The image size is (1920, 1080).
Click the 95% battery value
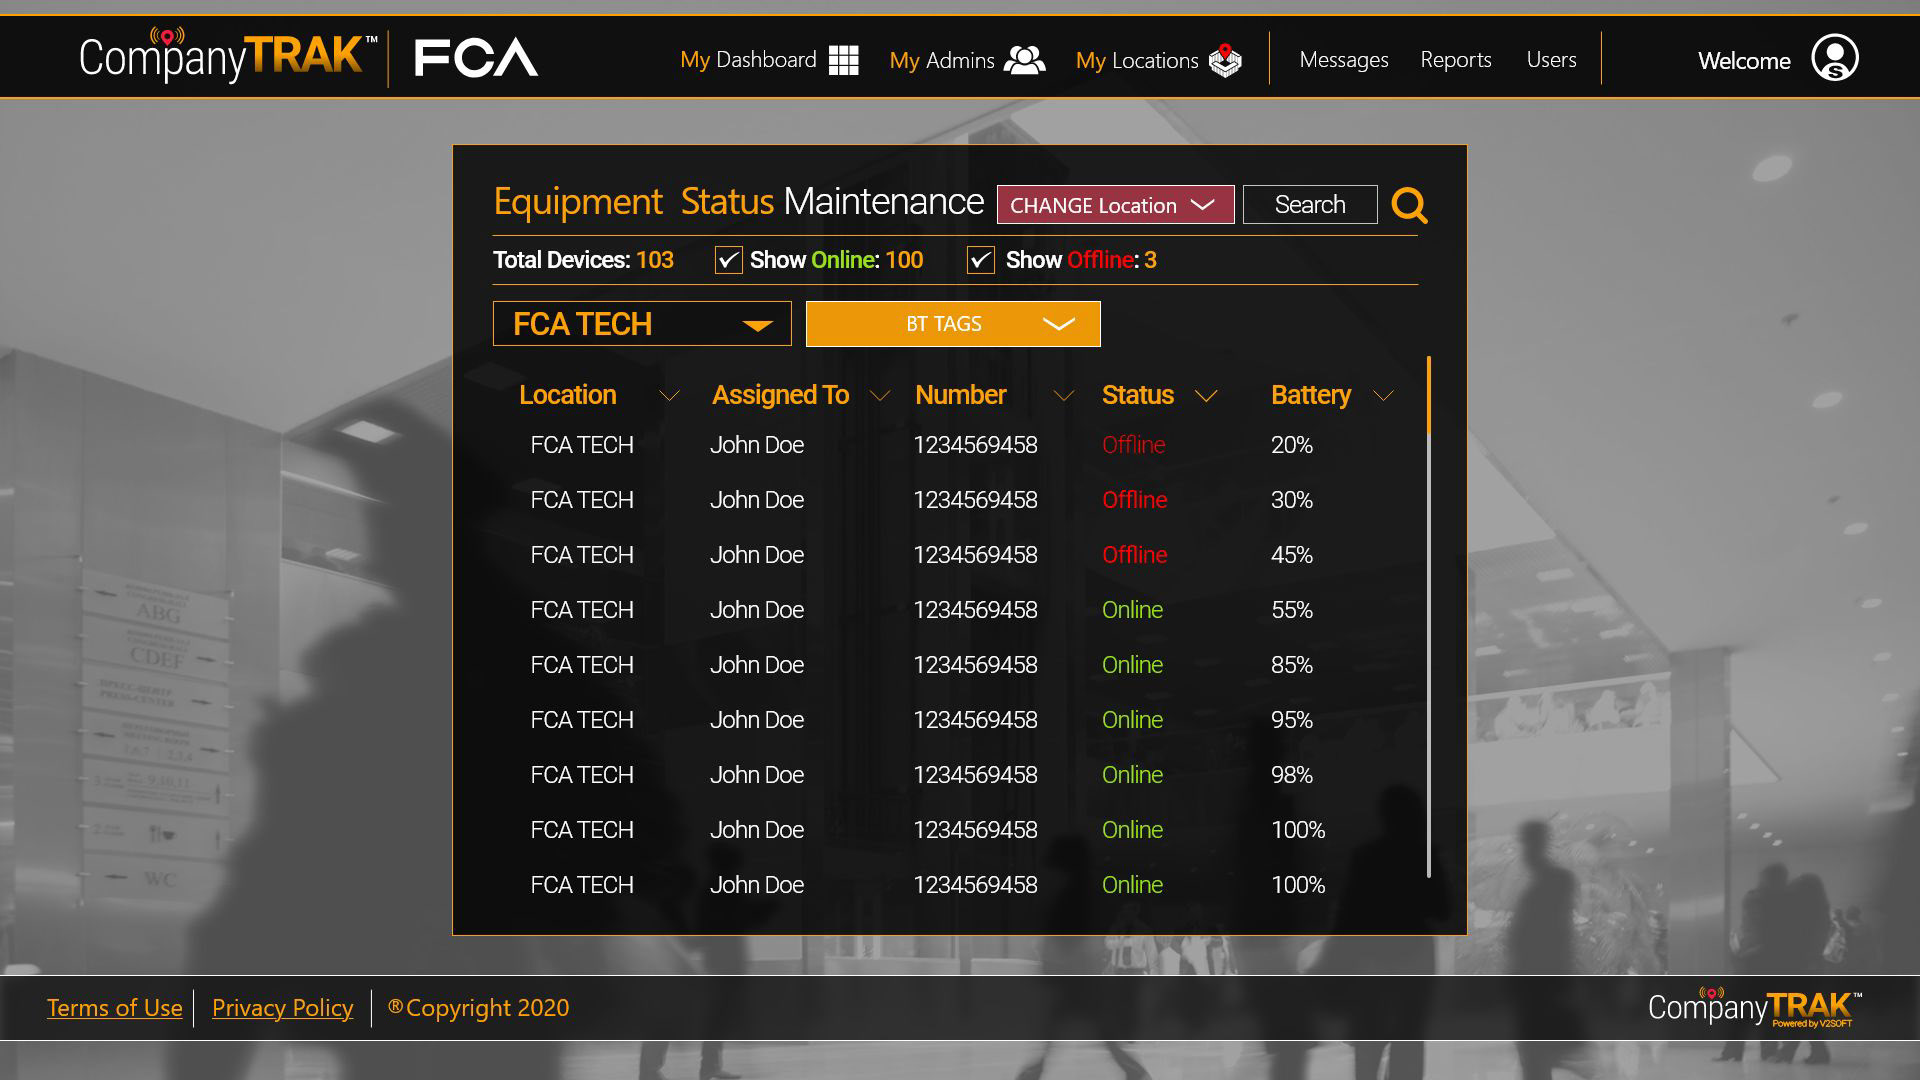(1291, 720)
